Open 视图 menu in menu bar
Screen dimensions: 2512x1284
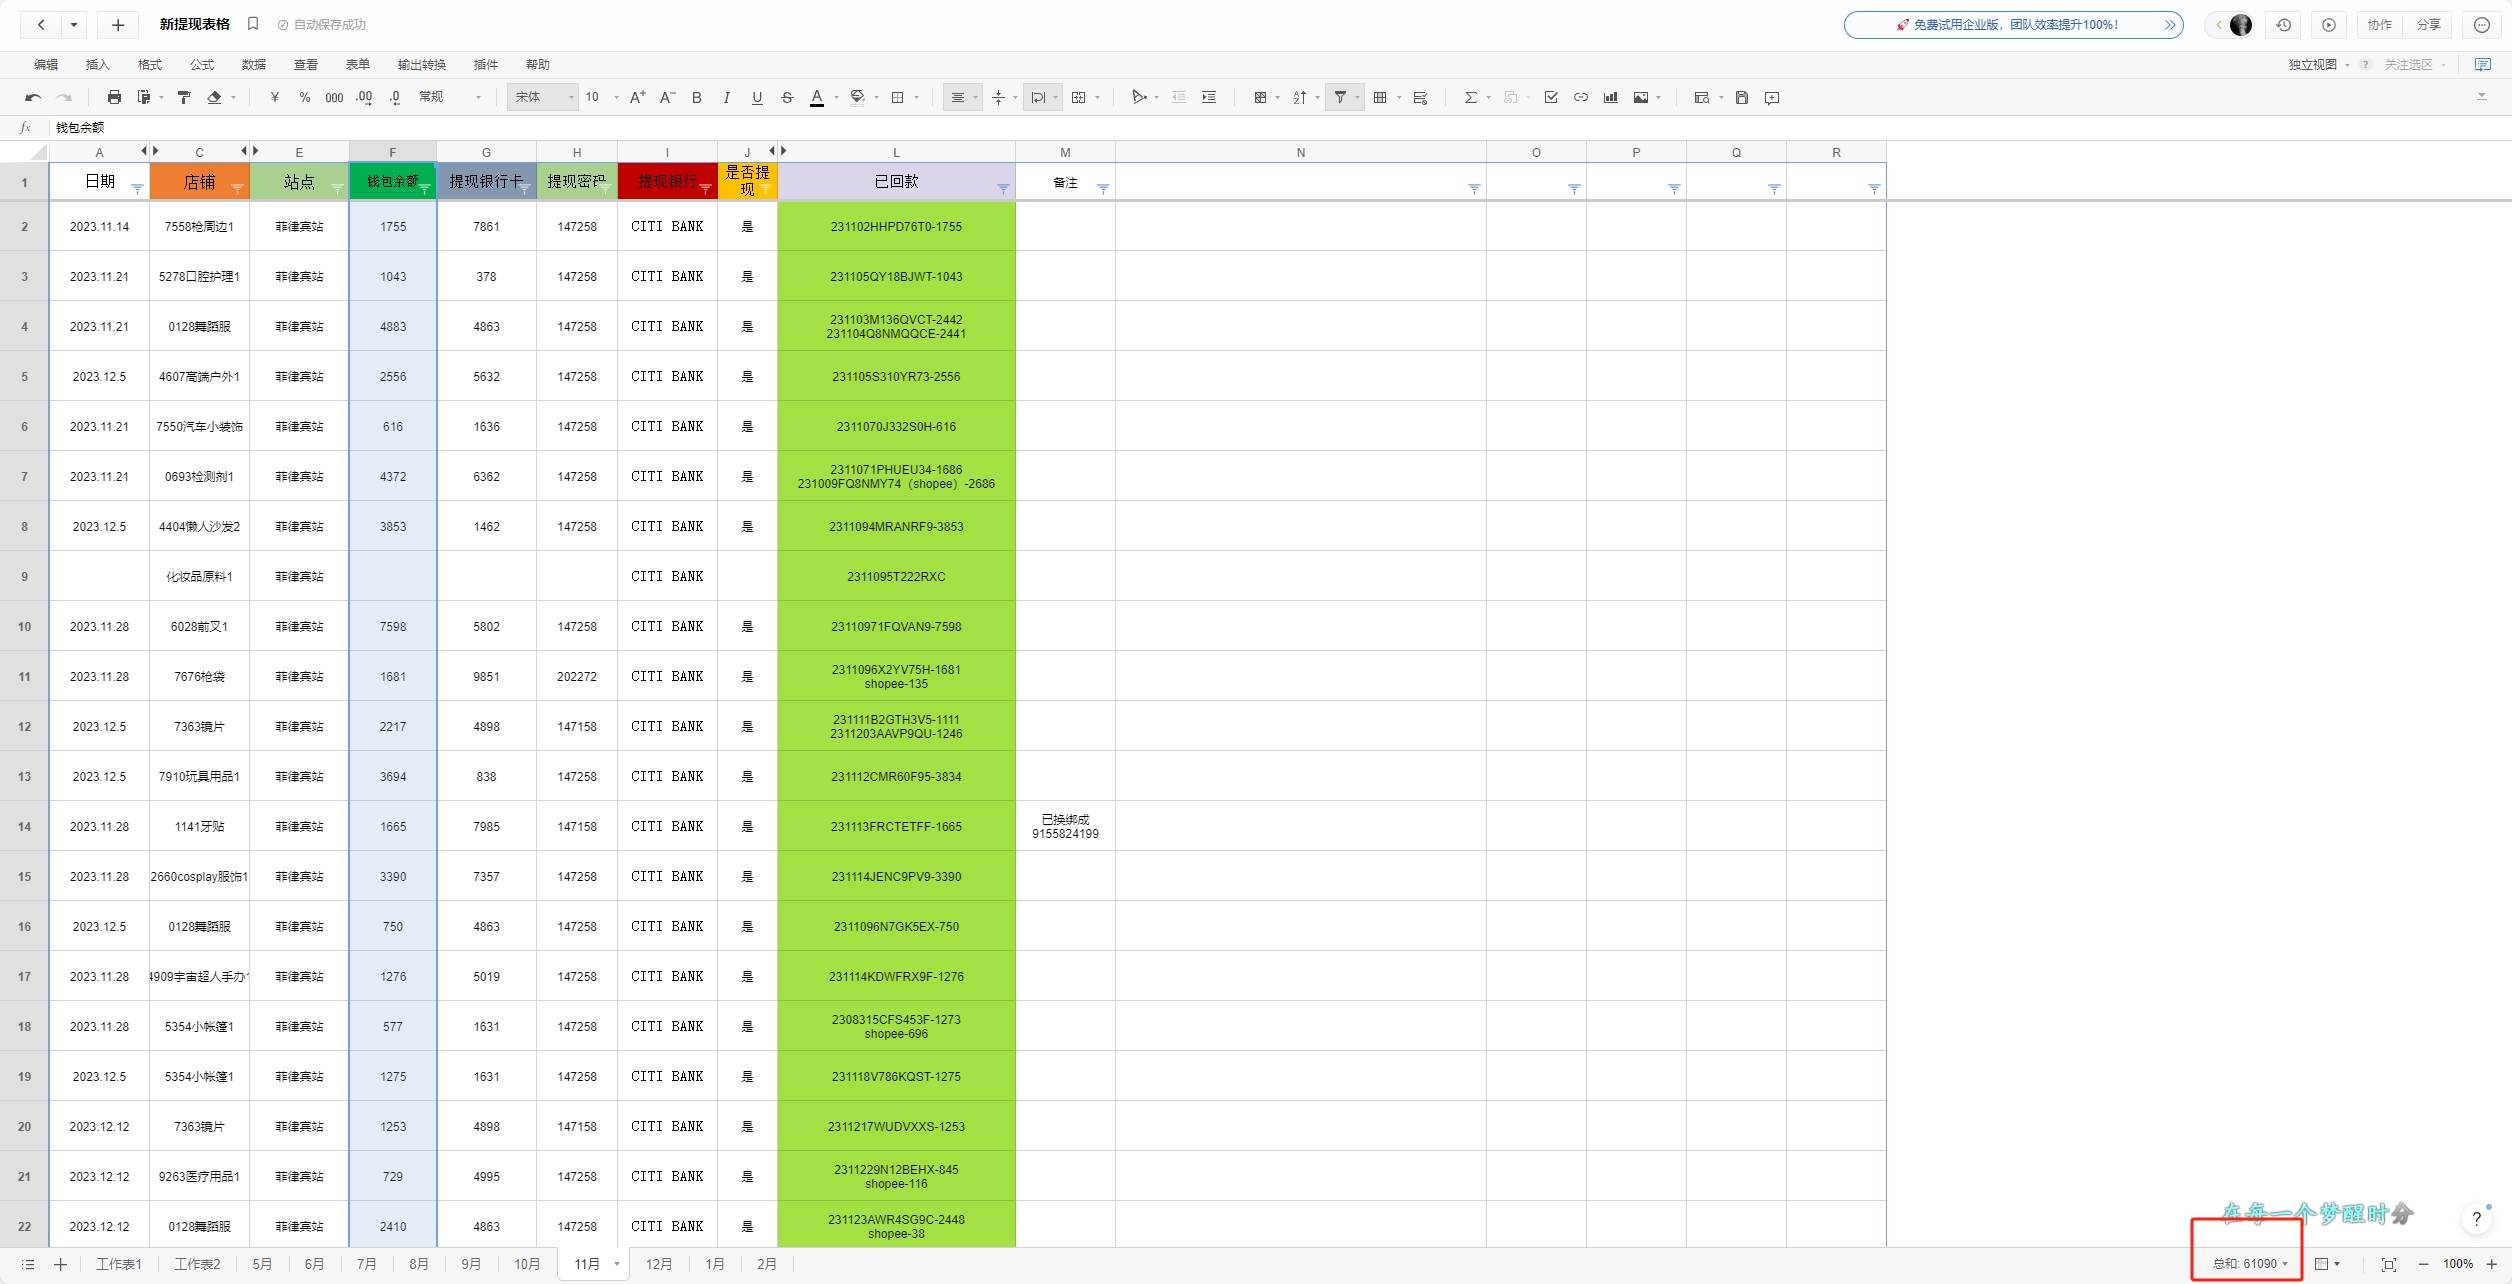pos(305,64)
